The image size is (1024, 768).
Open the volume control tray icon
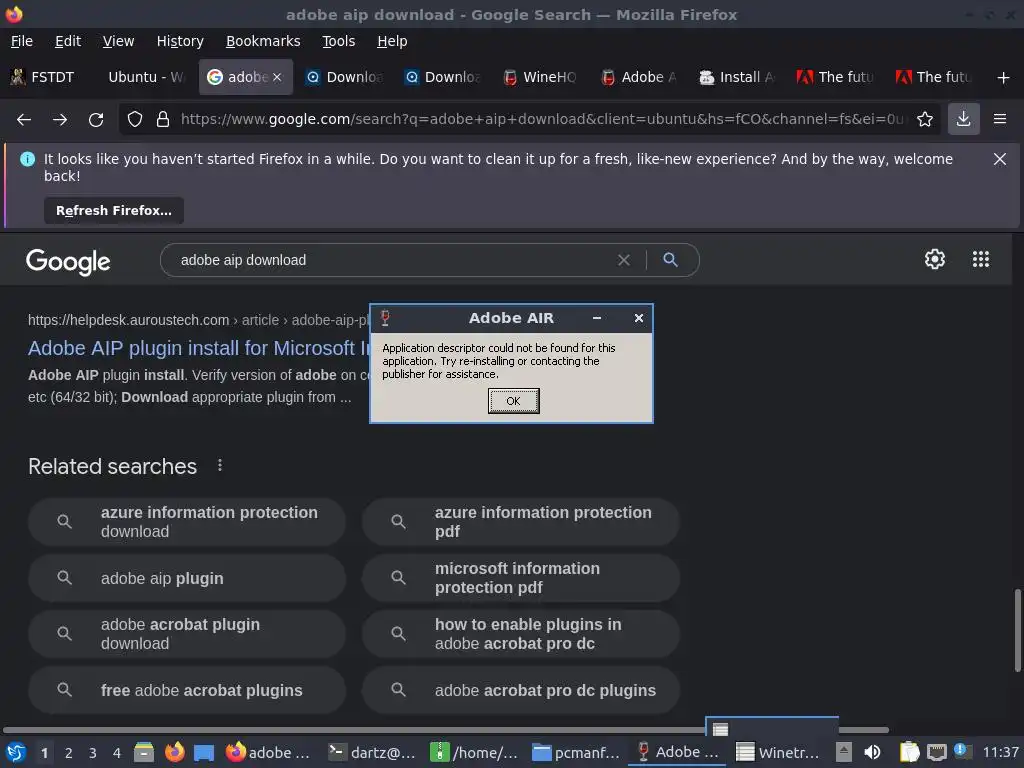click(872, 752)
